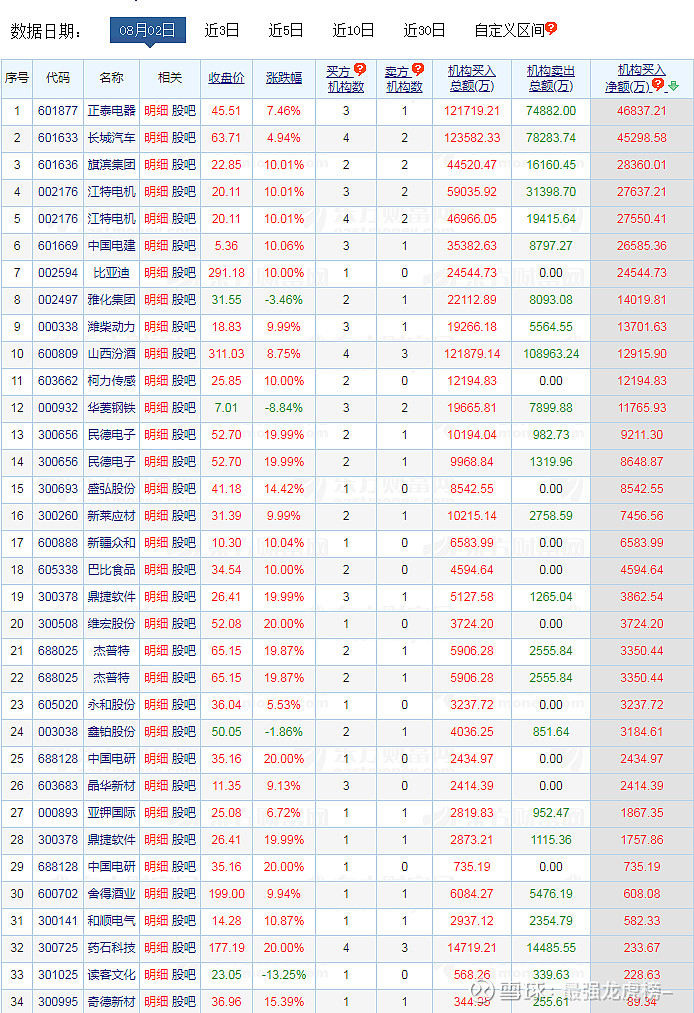The width and height of the screenshot is (694, 1013).
Task: Switch to 近30日 range
Action: point(425,30)
